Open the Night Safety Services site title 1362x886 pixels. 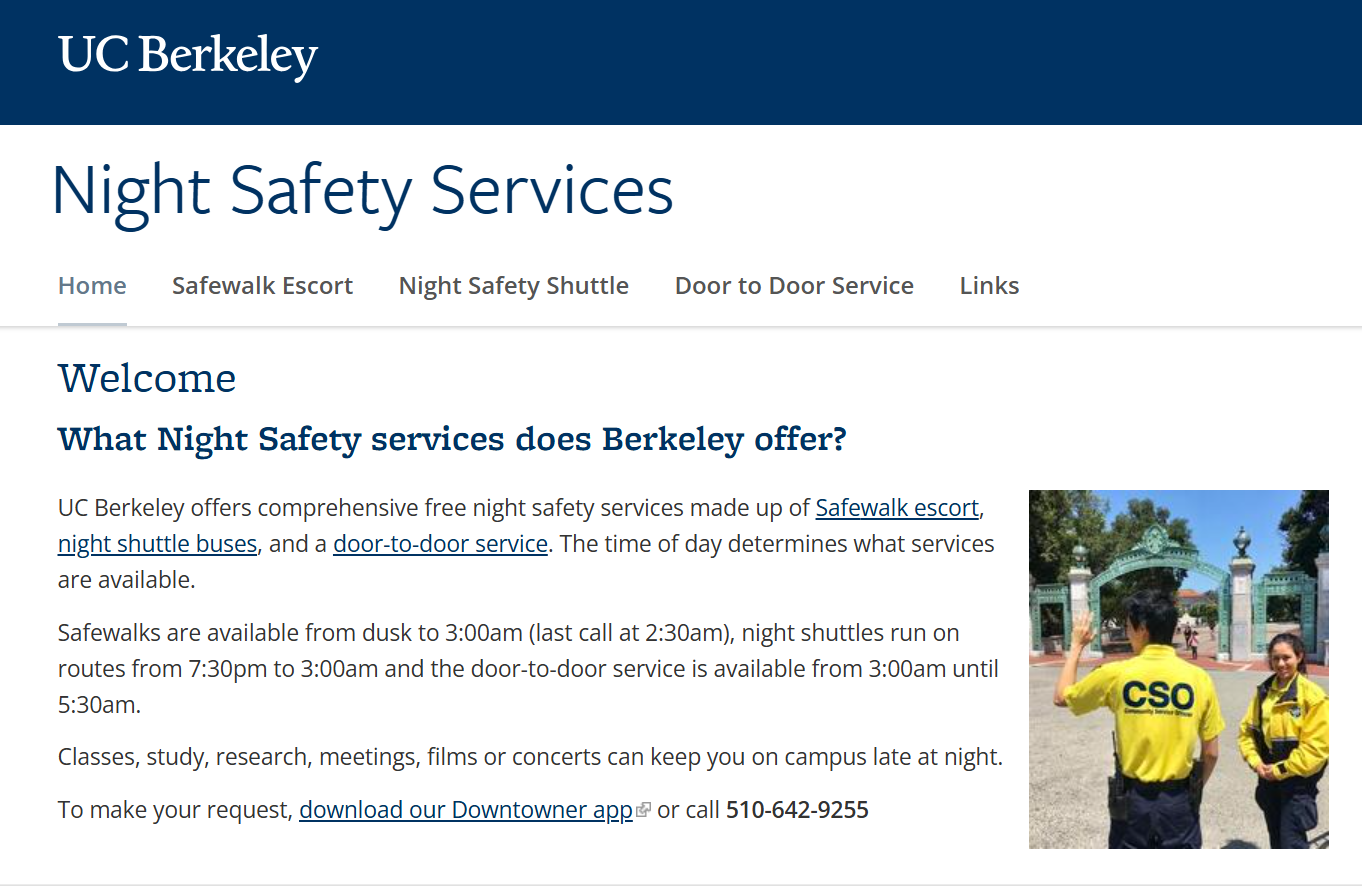(x=362, y=190)
